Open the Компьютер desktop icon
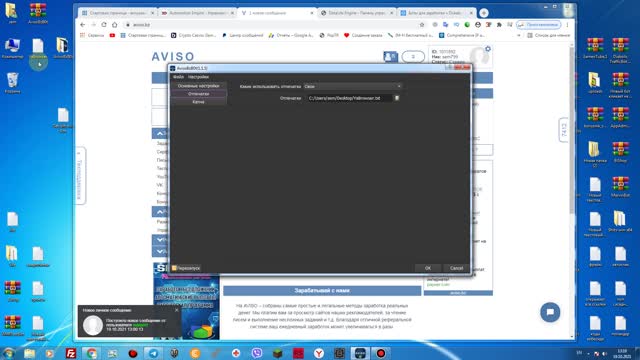Image resolution: width=640 pixels, height=360 pixels. click(x=13, y=49)
